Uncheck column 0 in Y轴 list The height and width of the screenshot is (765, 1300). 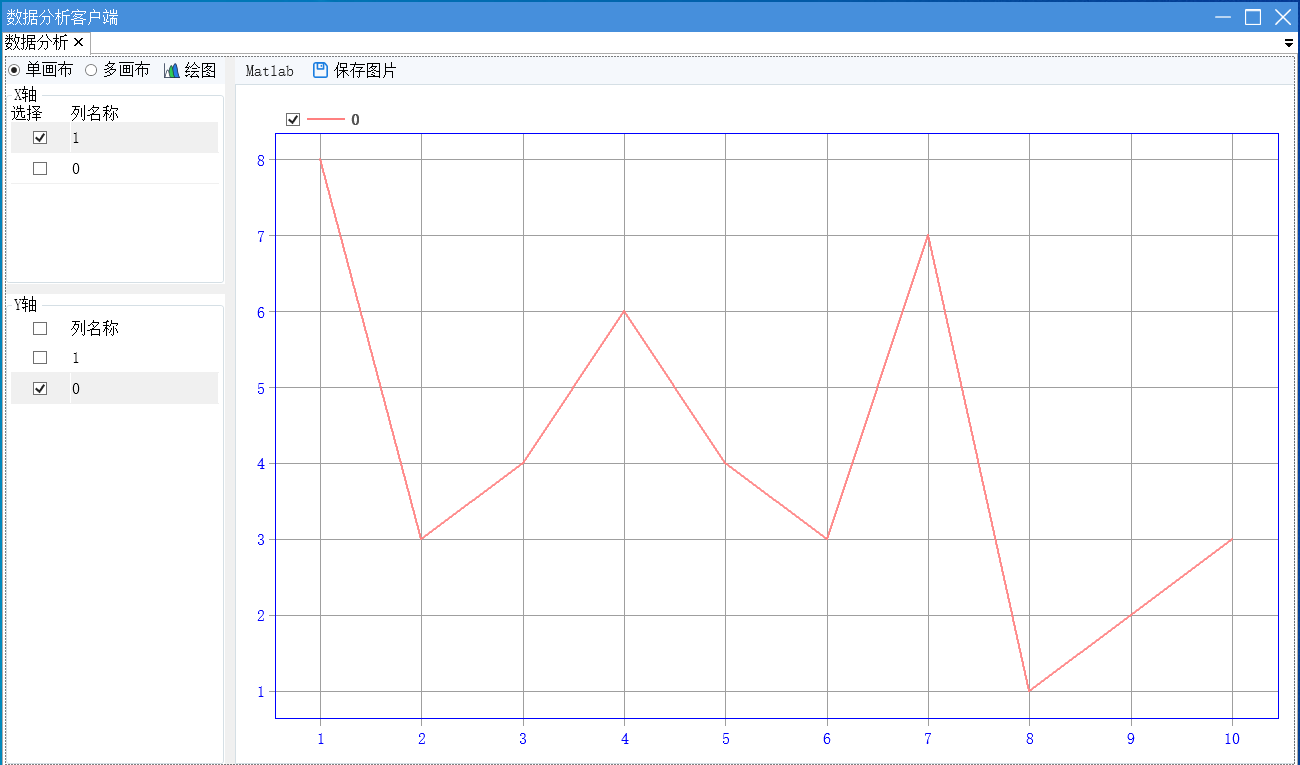pyautogui.click(x=40, y=388)
